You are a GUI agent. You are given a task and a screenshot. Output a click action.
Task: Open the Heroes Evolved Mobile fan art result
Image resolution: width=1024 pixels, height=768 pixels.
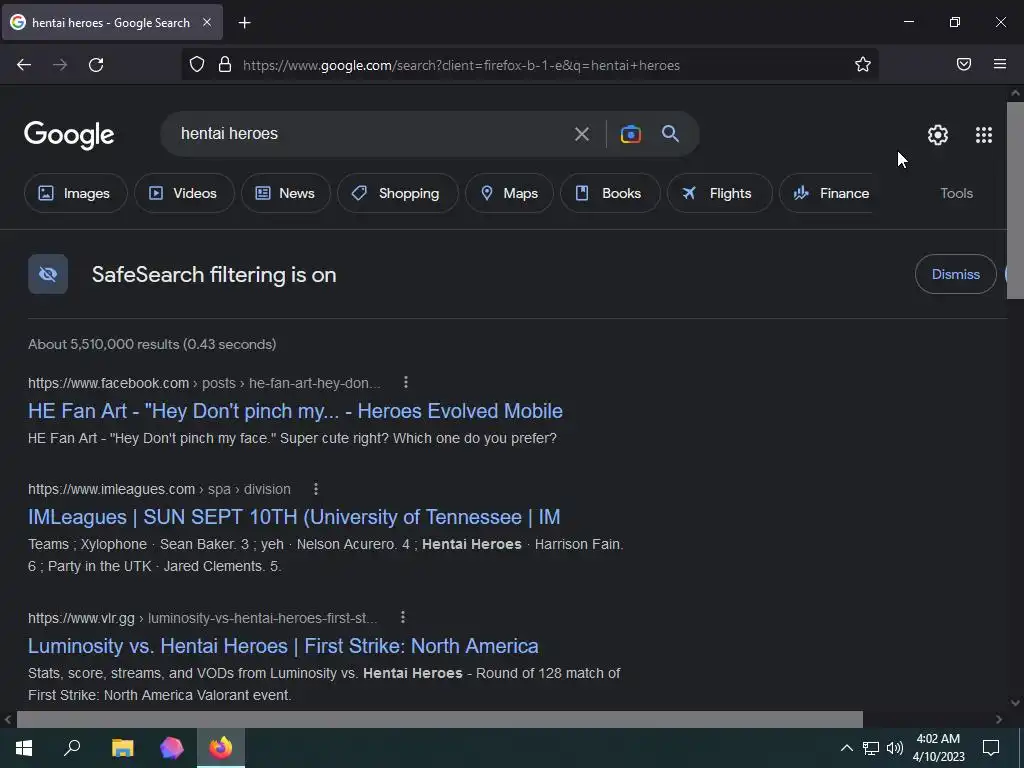(295, 411)
